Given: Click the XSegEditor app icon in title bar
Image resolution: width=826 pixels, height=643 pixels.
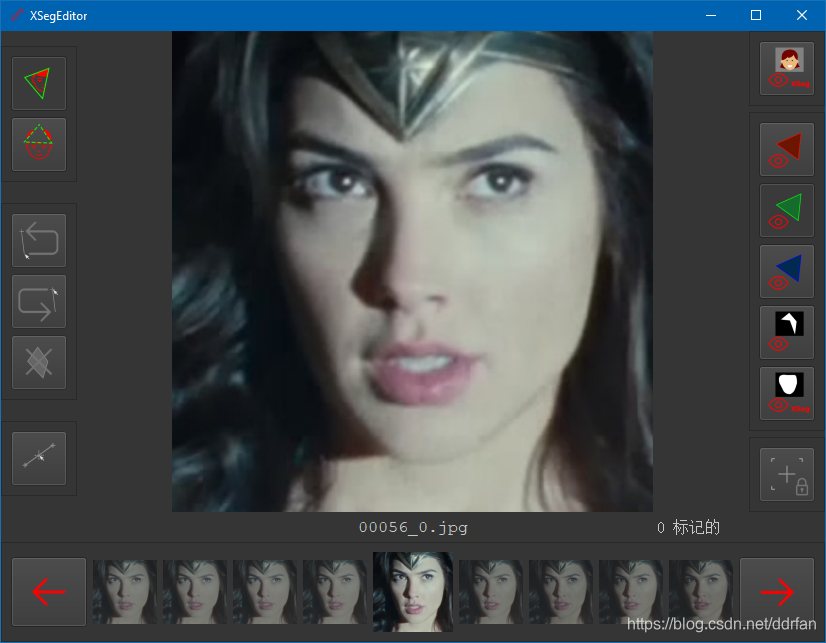Looking at the screenshot, I should [17, 15].
